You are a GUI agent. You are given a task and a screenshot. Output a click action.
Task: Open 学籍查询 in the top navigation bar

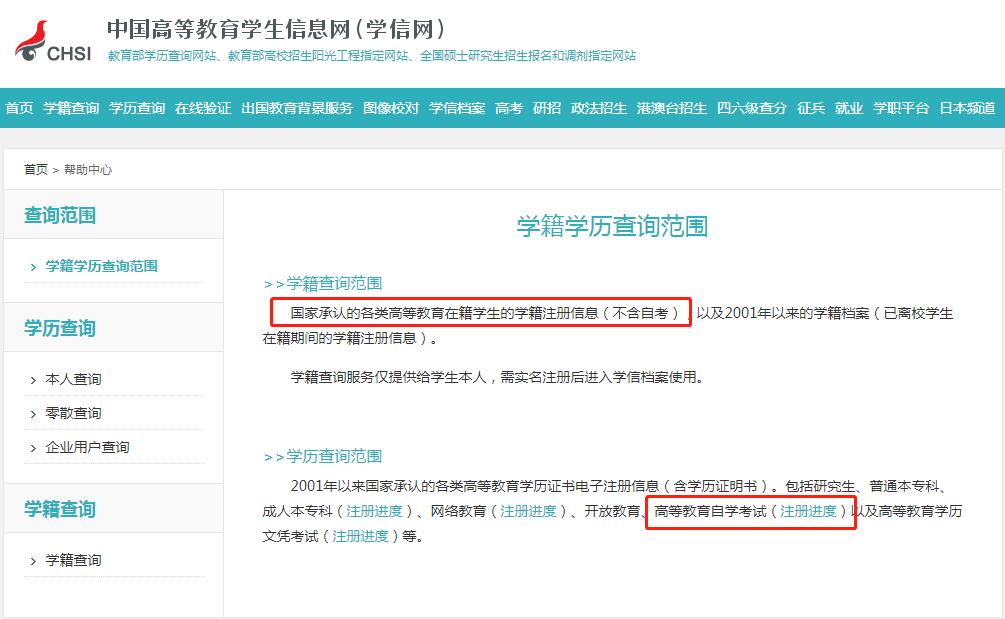point(71,108)
